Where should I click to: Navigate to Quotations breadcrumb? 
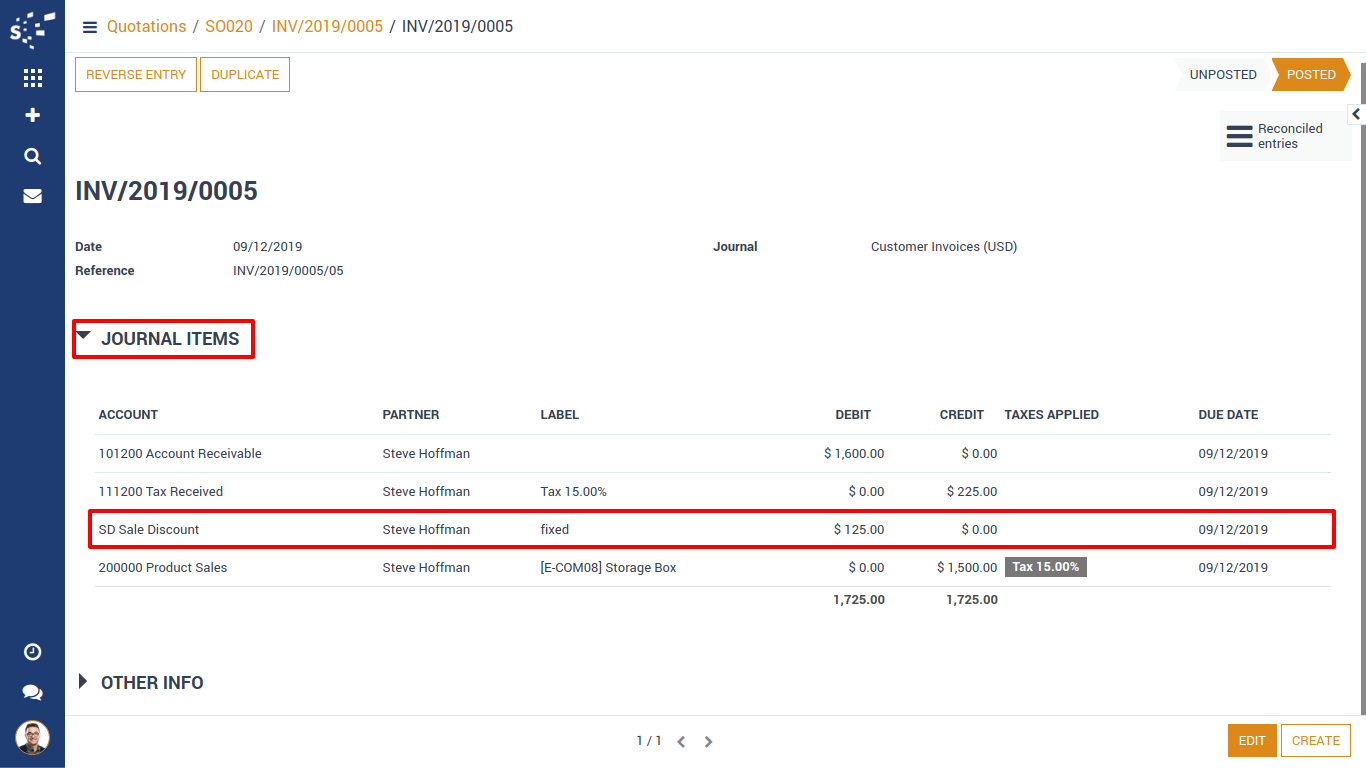tap(147, 27)
